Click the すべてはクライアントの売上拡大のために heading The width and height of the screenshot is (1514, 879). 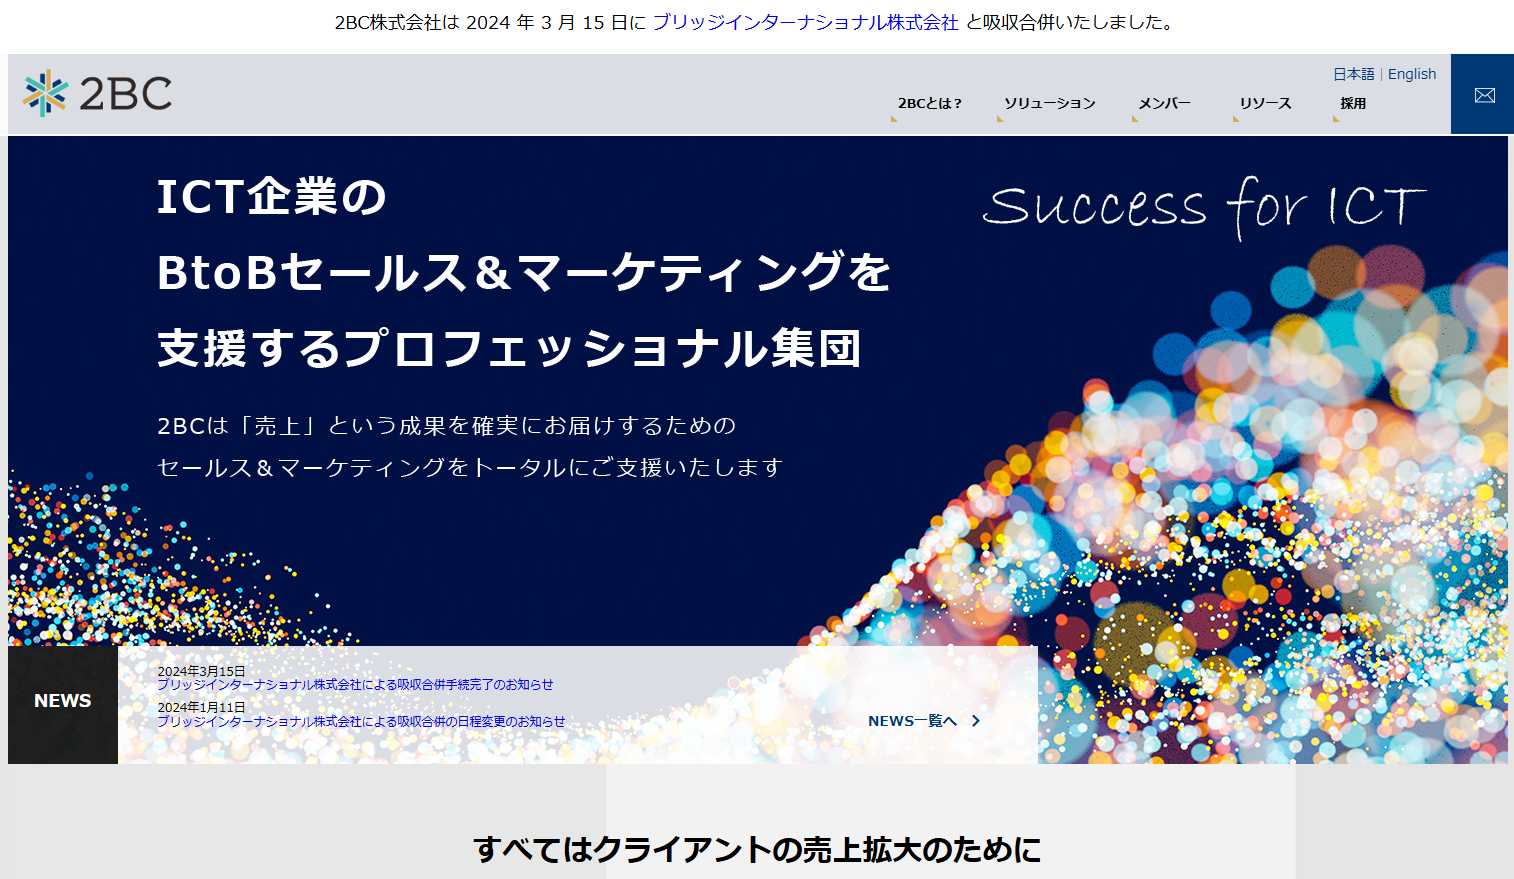(757, 849)
